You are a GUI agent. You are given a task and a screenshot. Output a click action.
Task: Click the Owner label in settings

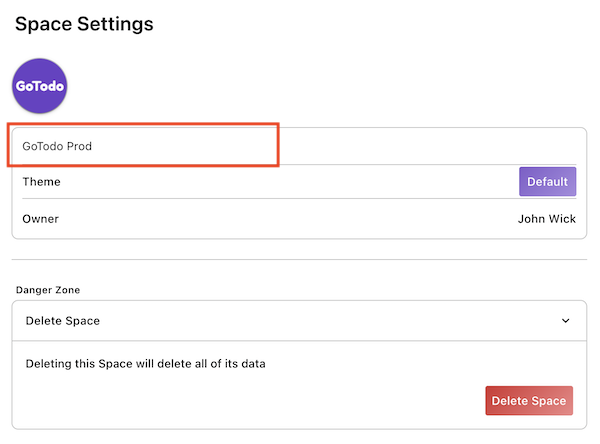[x=41, y=219]
